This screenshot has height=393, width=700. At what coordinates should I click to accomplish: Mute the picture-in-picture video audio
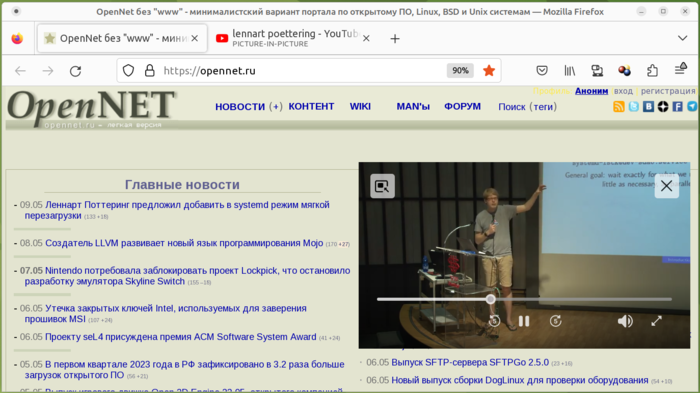[625, 321]
